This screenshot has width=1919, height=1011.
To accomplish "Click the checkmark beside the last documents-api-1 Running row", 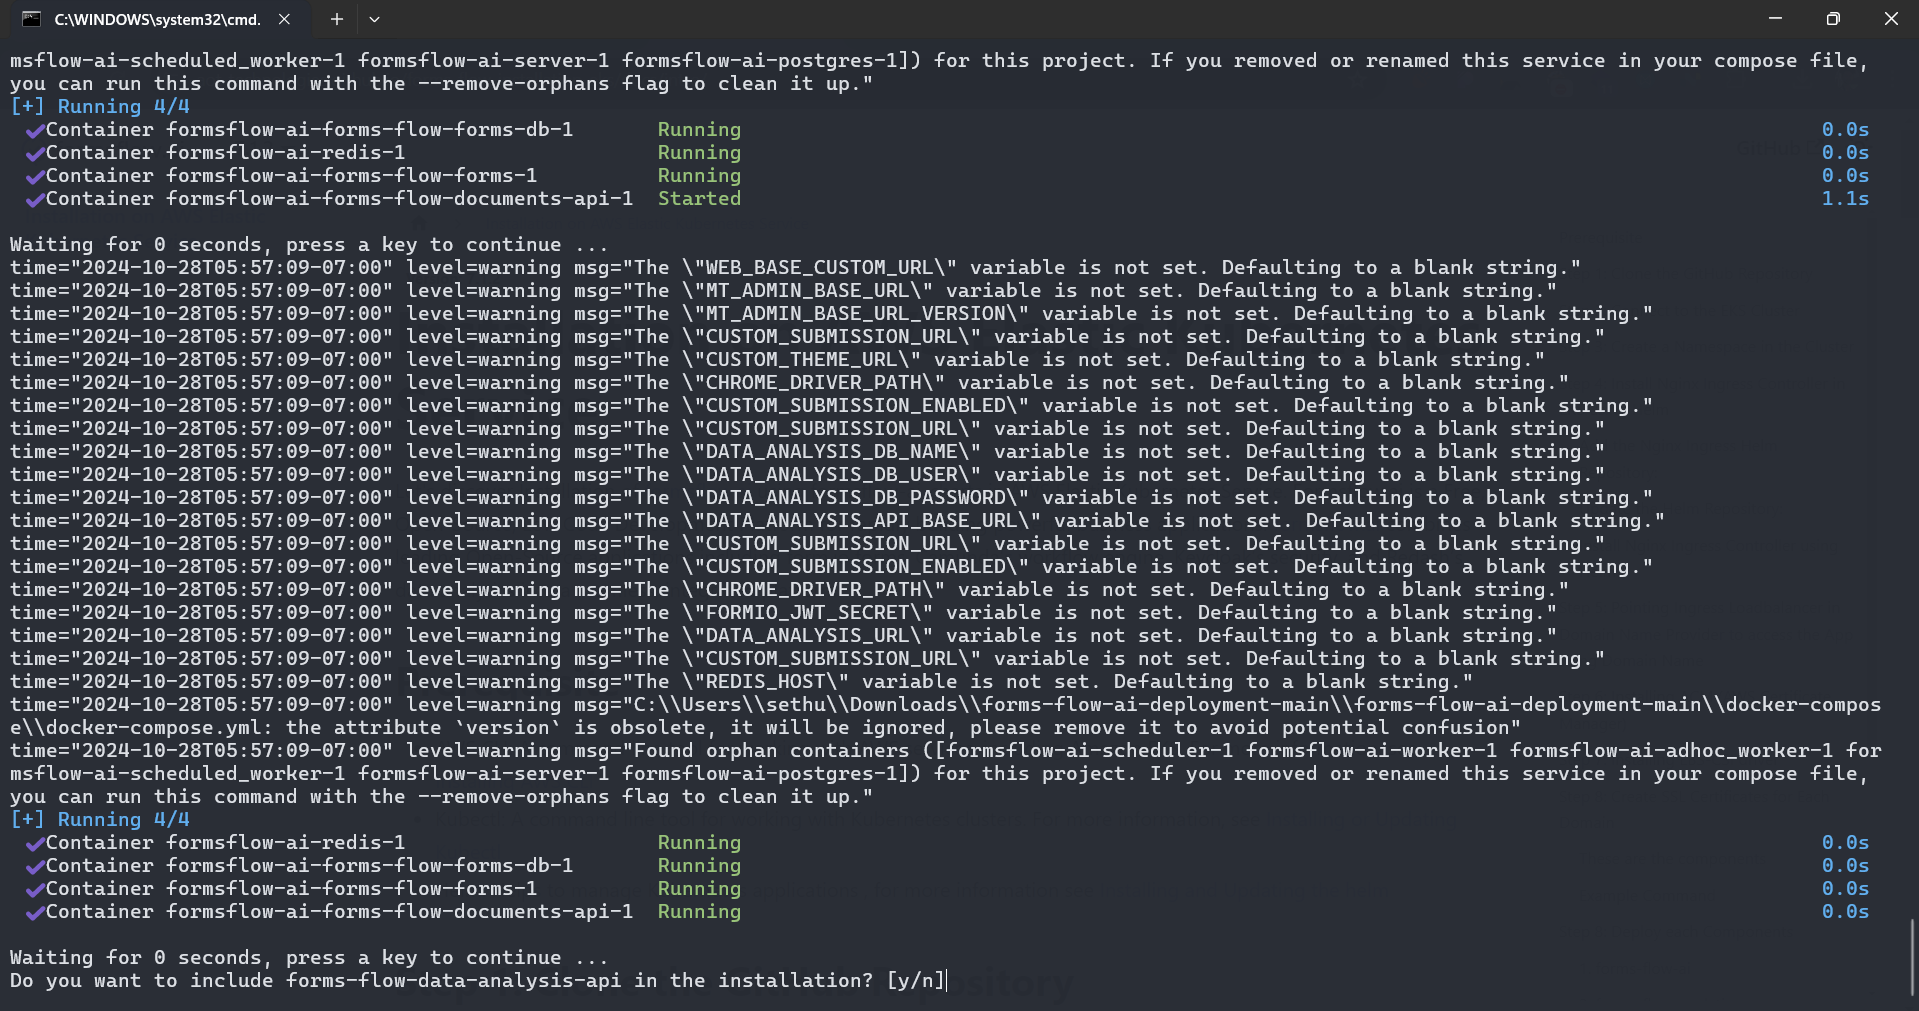I will [x=36, y=911].
